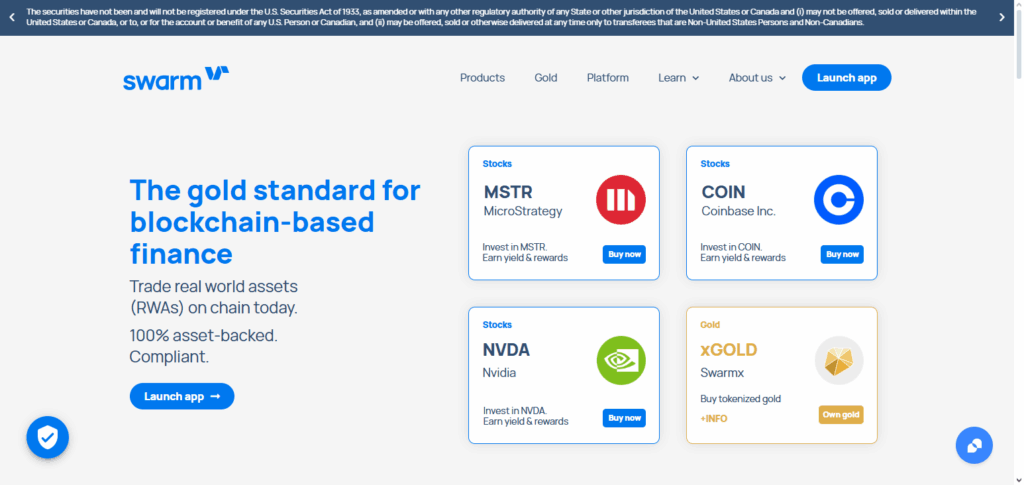This screenshot has width=1024, height=485.
Task: Click the xGOLD gold nugget icon
Action: pos(839,360)
